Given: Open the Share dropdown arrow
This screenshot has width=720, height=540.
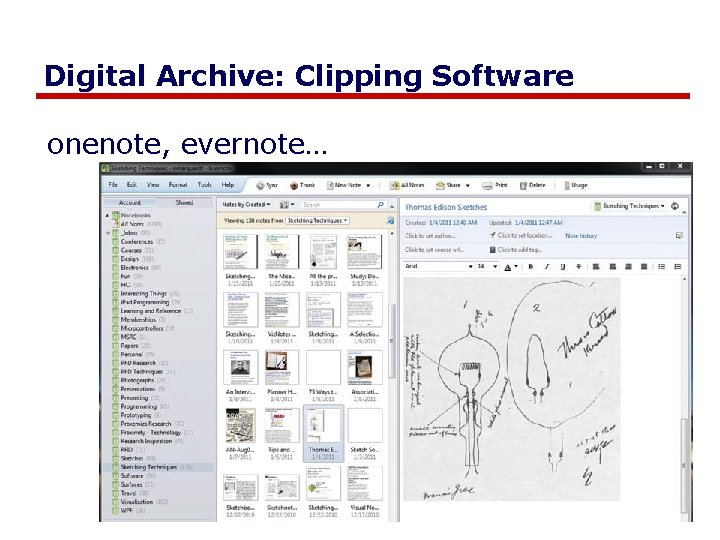Looking at the screenshot, I should tap(468, 186).
